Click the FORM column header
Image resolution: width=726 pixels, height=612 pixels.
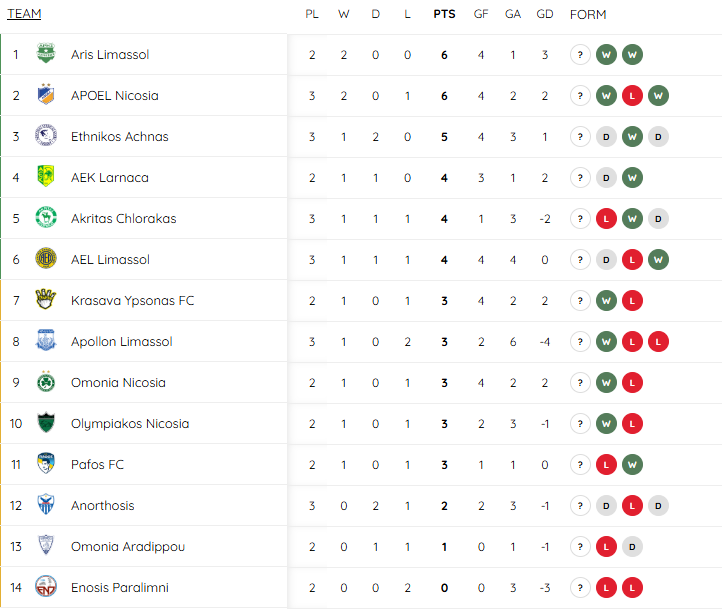pyautogui.click(x=588, y=15)
